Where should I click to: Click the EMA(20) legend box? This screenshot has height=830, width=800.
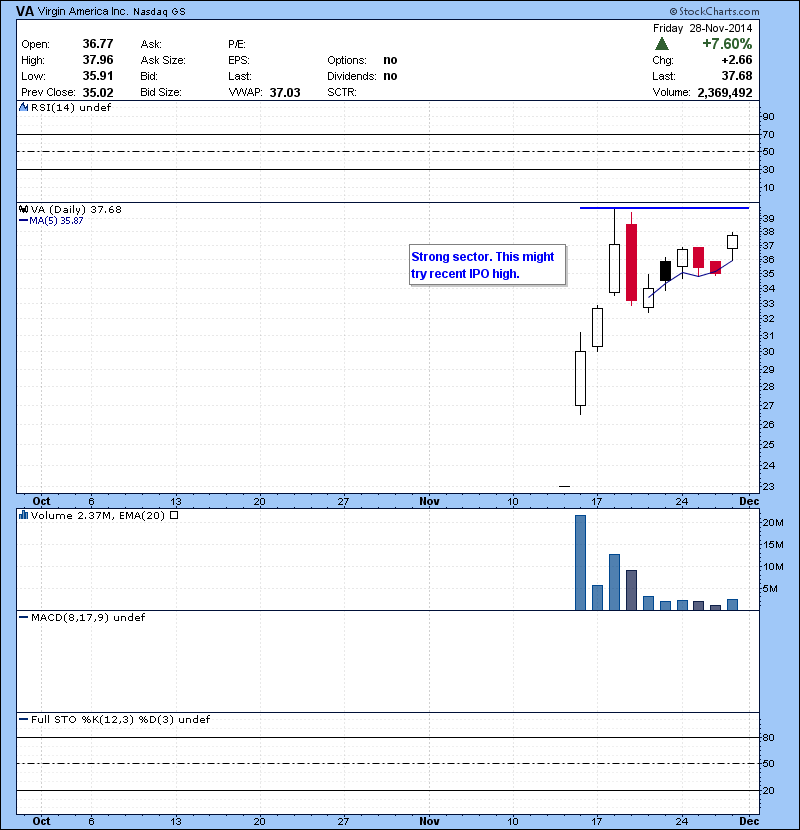(174, 515)
